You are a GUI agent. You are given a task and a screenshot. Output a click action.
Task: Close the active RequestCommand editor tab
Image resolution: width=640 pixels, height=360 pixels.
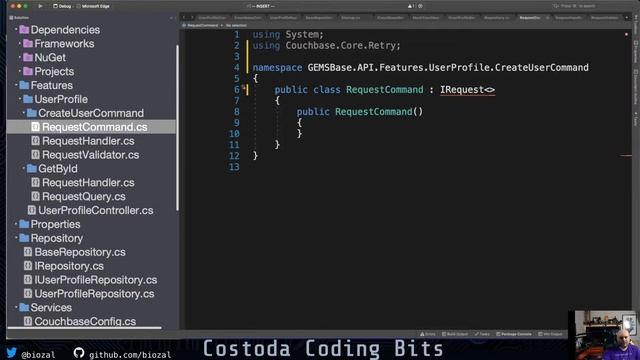(547, 18)
